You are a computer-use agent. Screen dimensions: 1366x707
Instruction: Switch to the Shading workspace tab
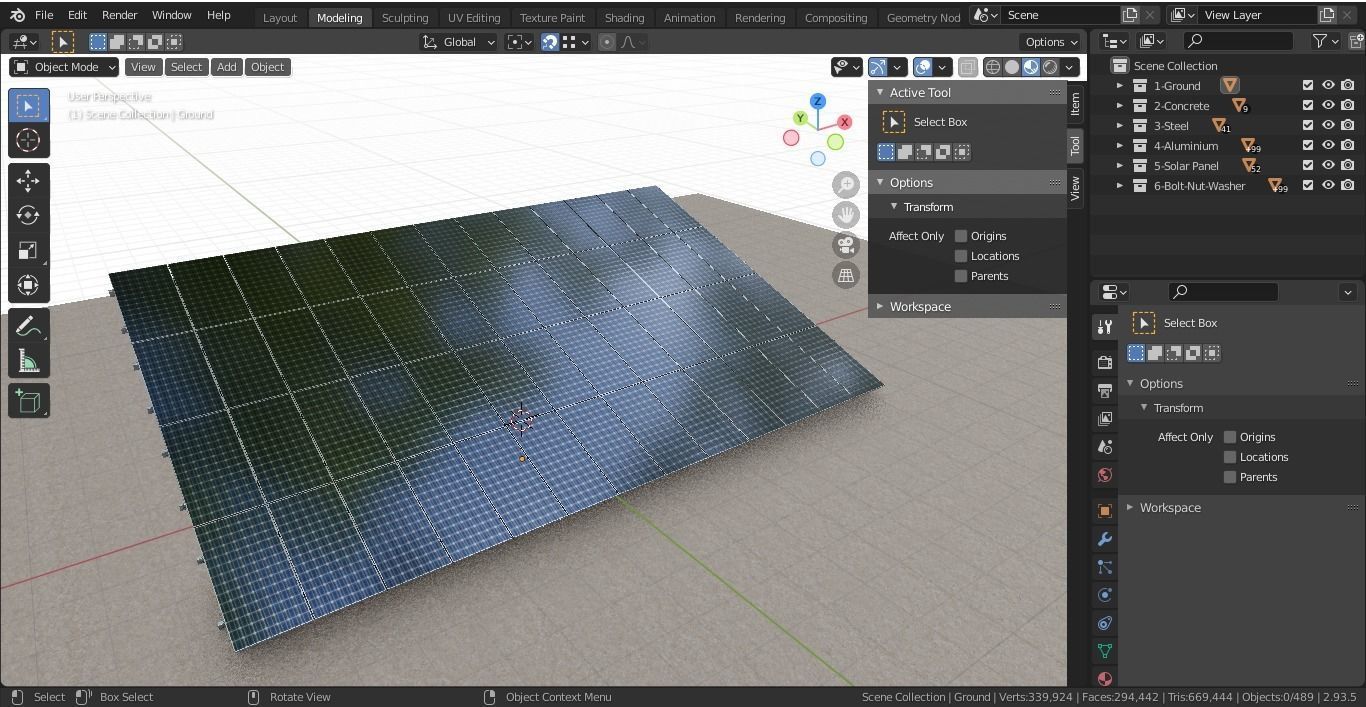tap(624, 17)
